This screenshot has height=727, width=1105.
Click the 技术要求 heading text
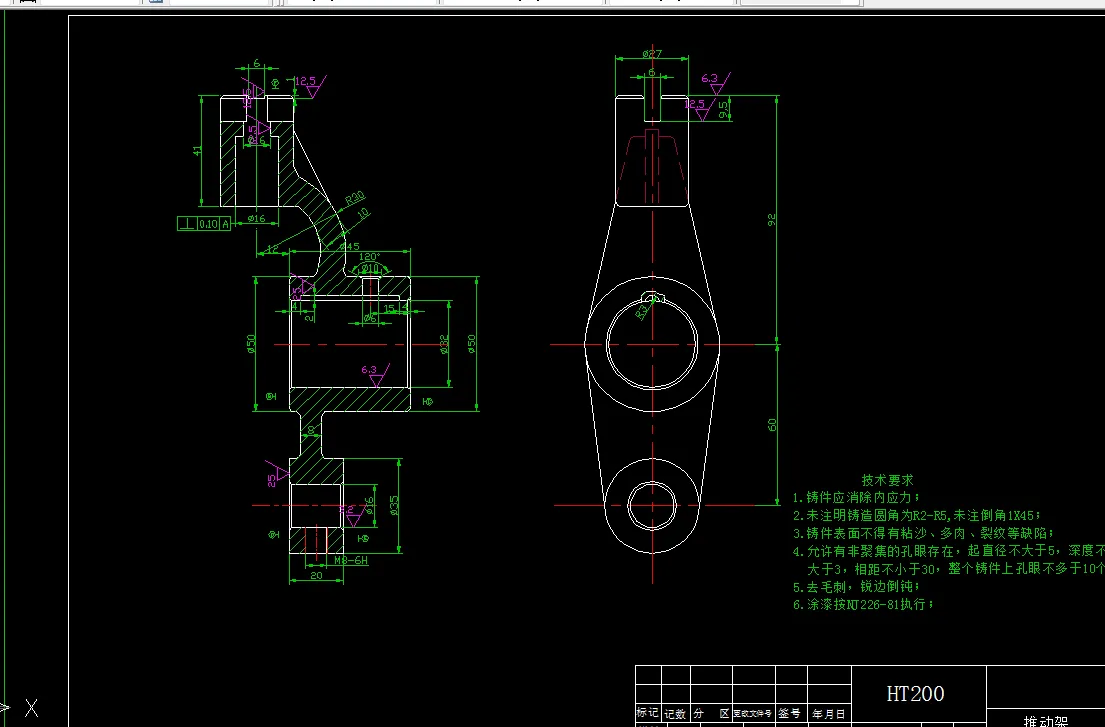[887, 480]
